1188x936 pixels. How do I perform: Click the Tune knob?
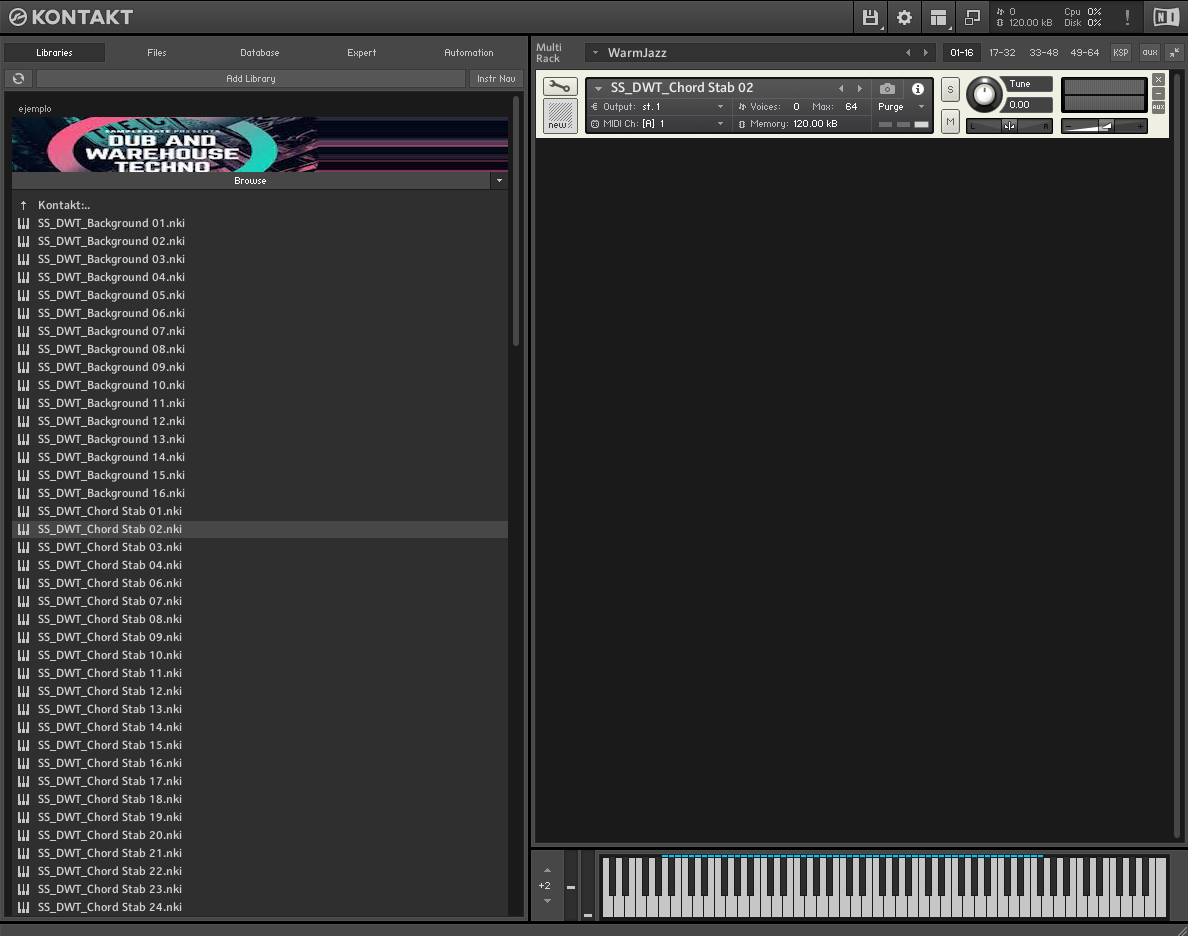click(984, 94)
